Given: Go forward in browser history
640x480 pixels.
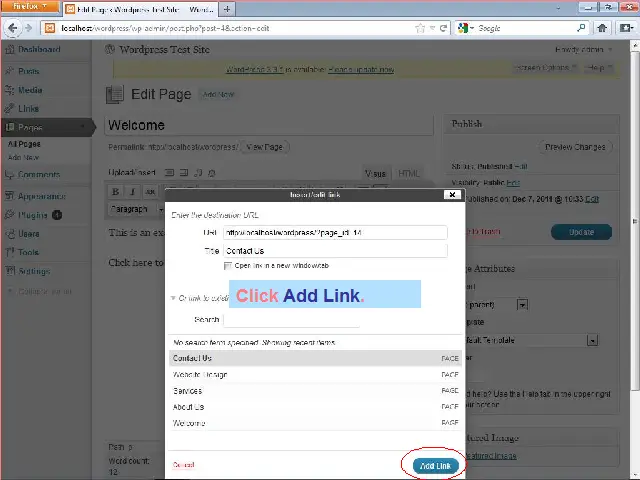Looking at the screenshot, I should pyautogui.click(x=29, y=28).
